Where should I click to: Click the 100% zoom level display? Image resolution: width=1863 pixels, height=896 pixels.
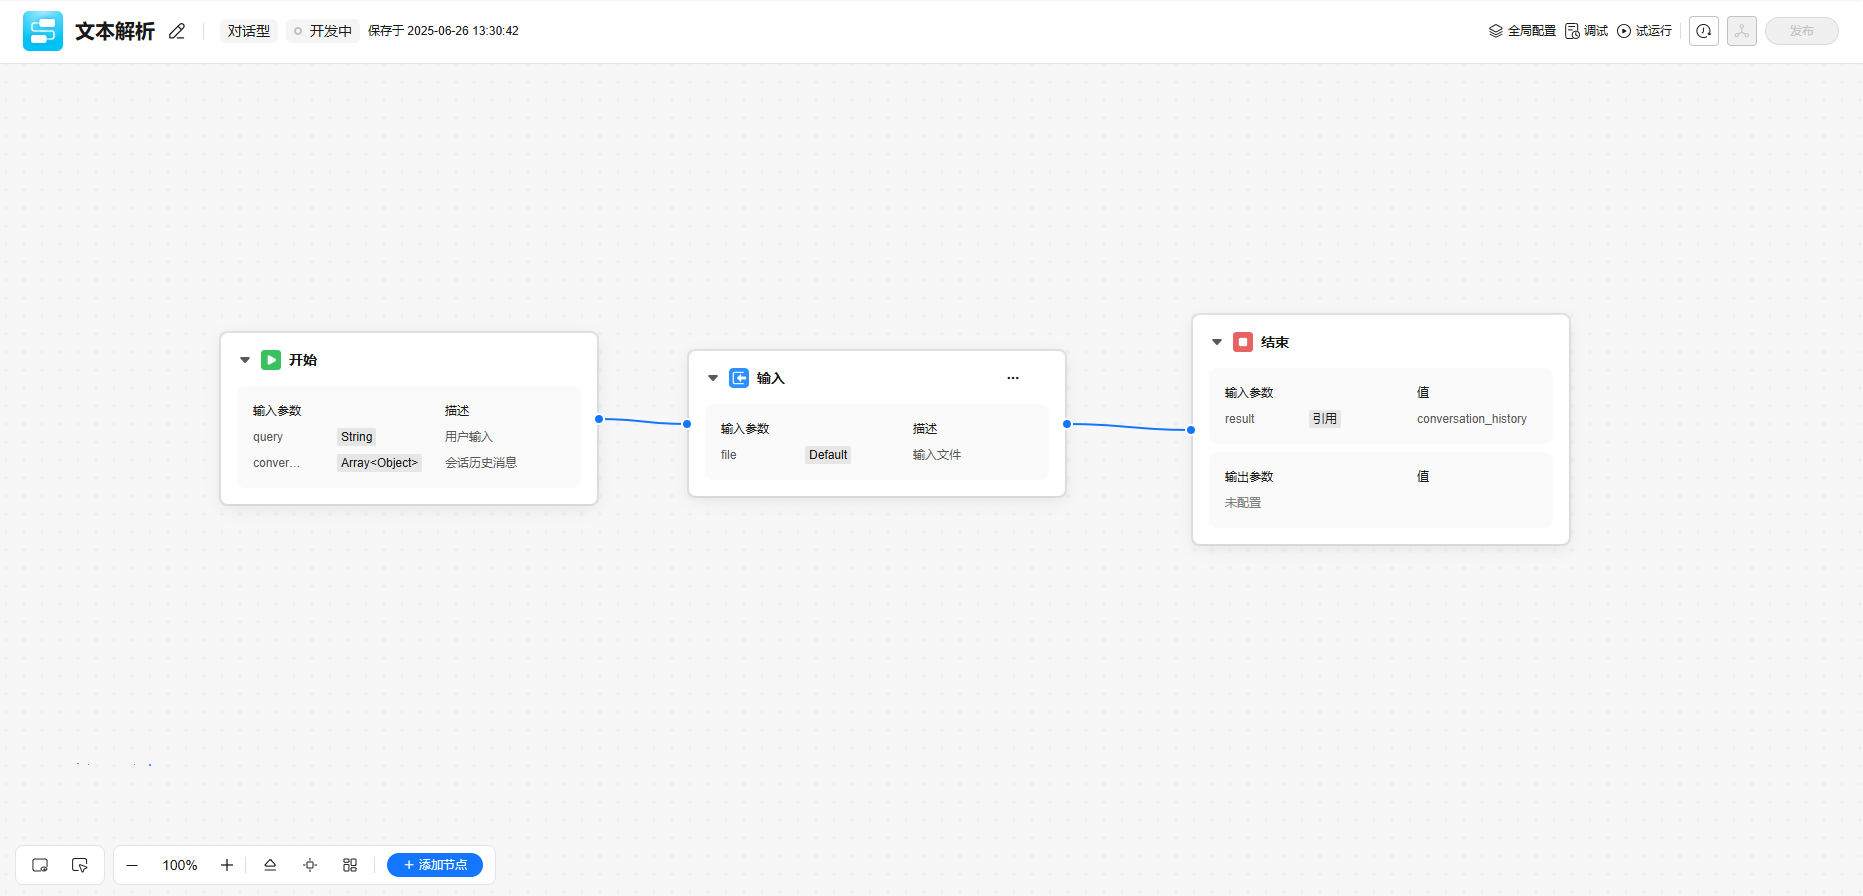[180, 865]
